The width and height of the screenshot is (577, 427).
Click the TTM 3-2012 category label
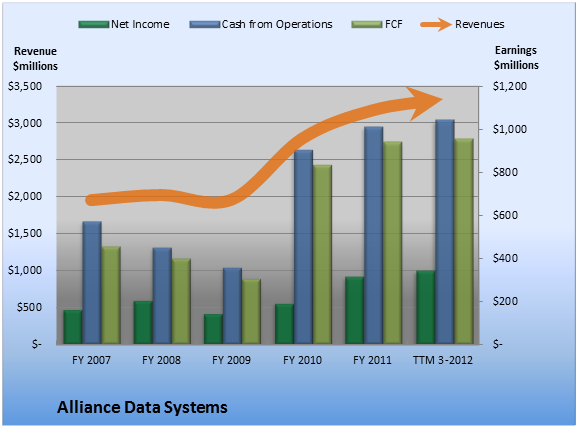coord(443,360)
